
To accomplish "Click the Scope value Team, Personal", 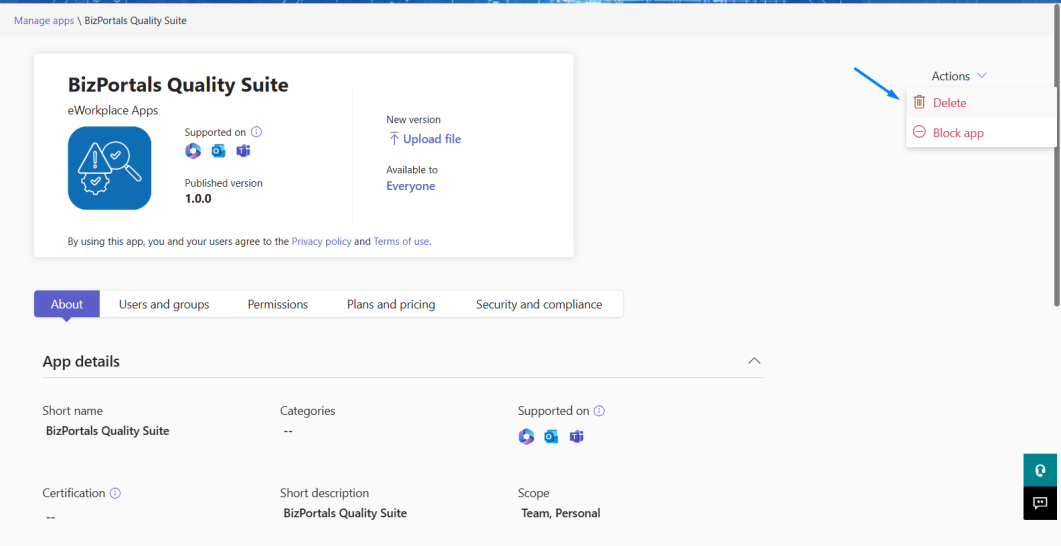I will point(561,513).
